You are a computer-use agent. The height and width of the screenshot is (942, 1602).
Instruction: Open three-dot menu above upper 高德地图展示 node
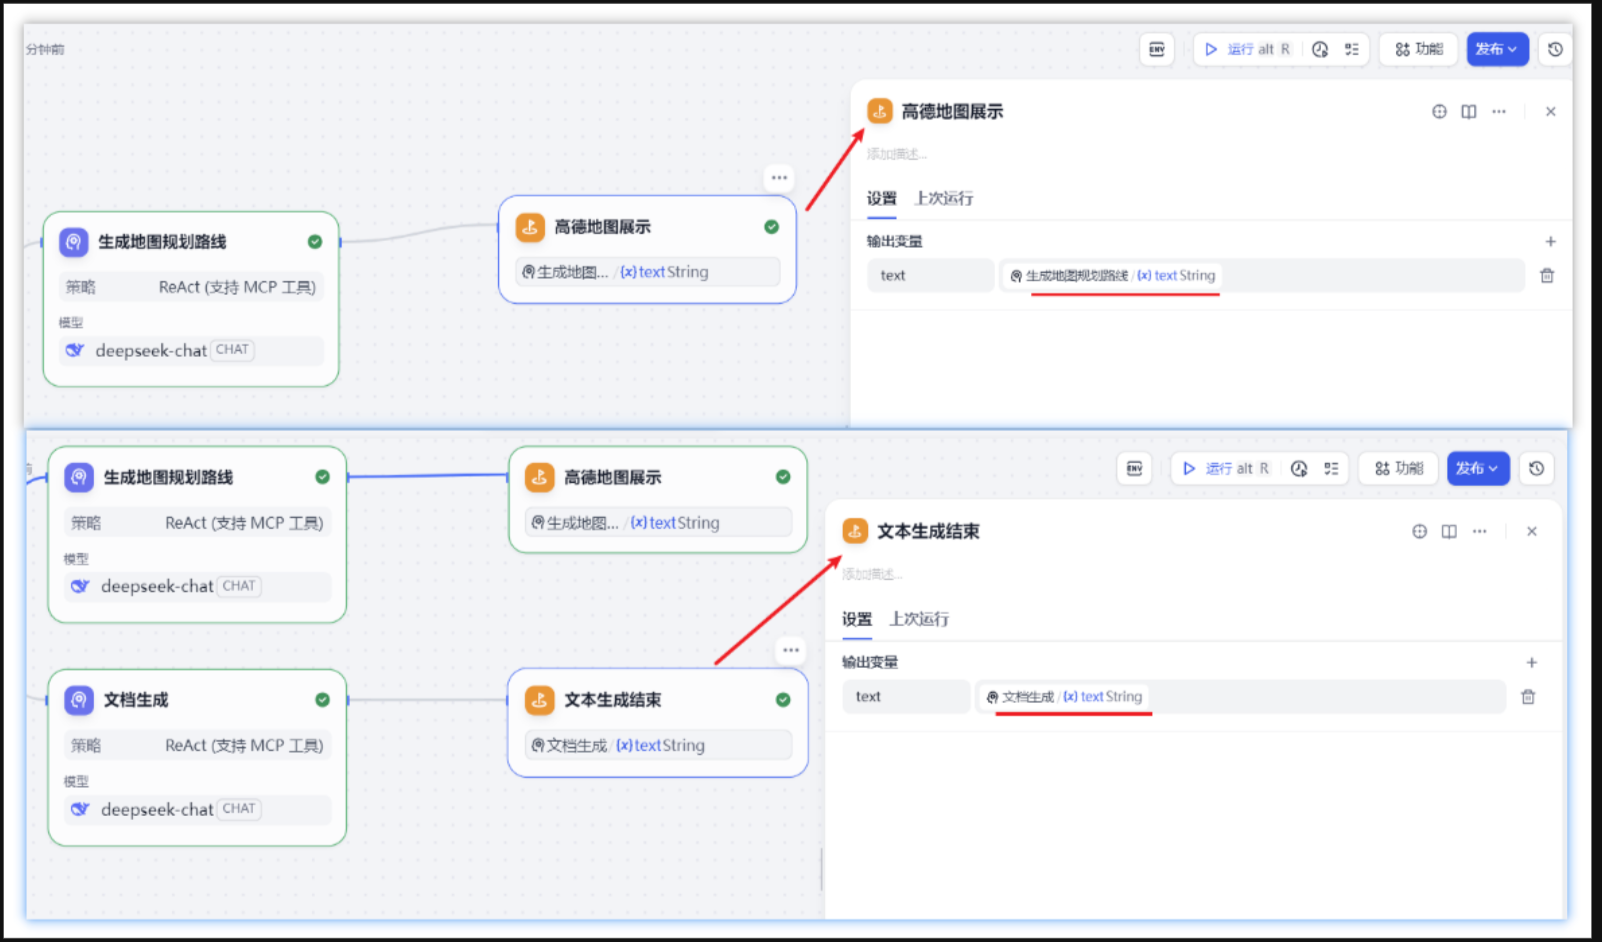pyautogui.click(x=779, y=178)
